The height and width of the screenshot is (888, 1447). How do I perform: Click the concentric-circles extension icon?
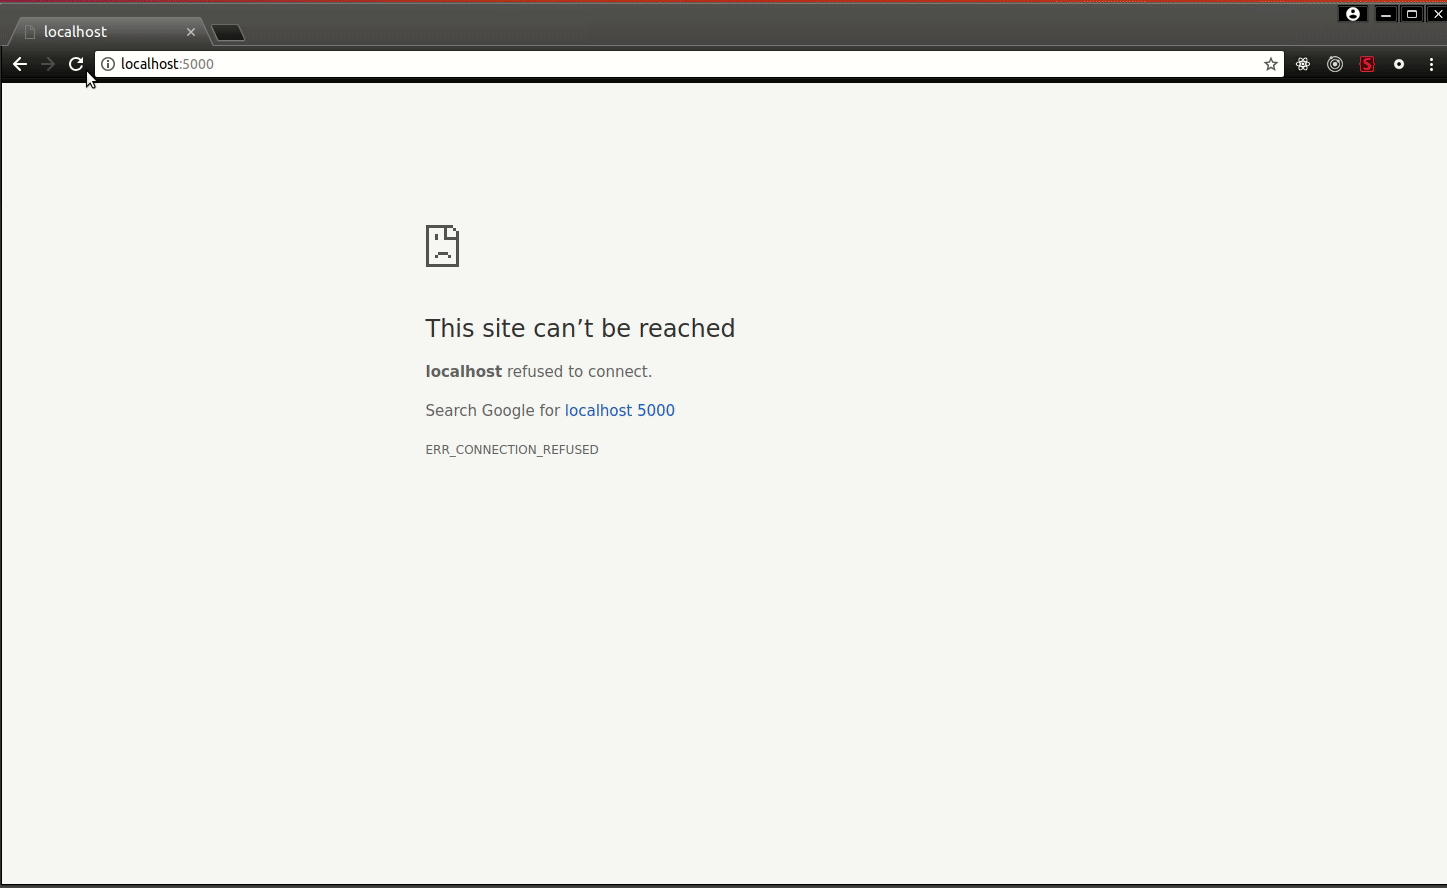(x=1334, y=64)
